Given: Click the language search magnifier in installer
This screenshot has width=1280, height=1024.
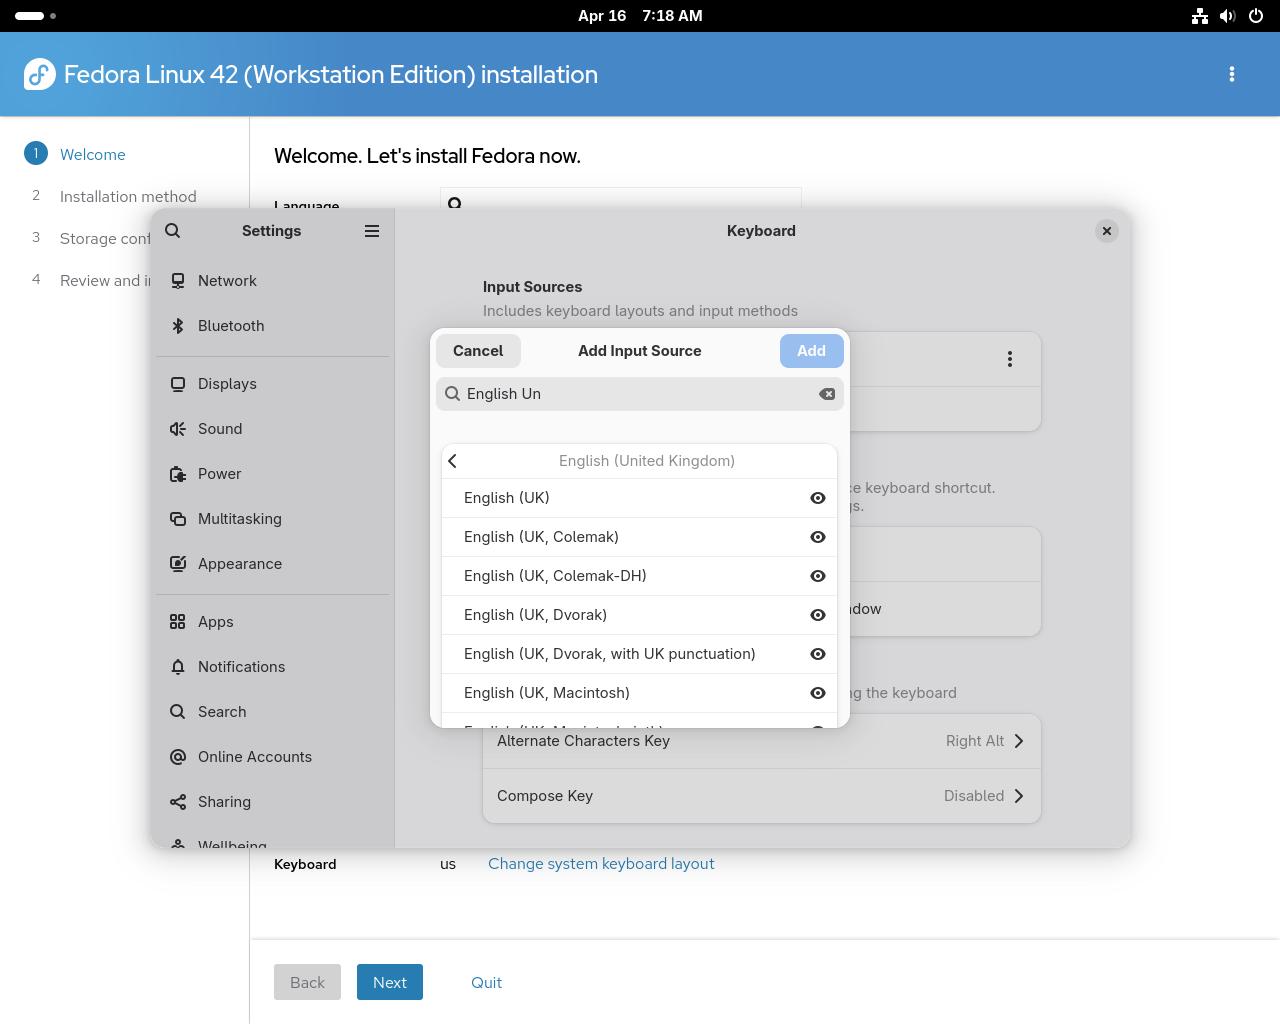Looking at the screenshot, I should (455, 203).
